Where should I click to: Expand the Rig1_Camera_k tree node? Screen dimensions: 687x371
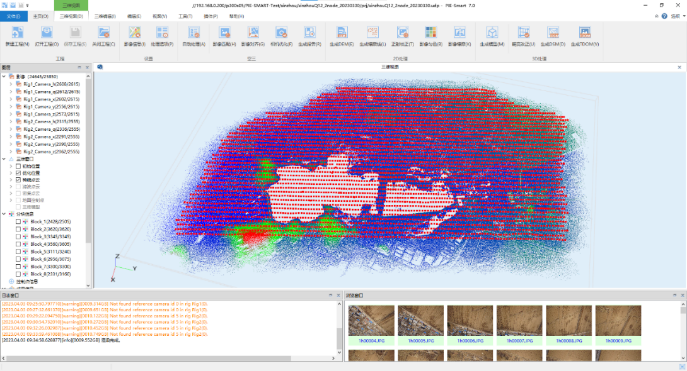click(x=11, y=84)
